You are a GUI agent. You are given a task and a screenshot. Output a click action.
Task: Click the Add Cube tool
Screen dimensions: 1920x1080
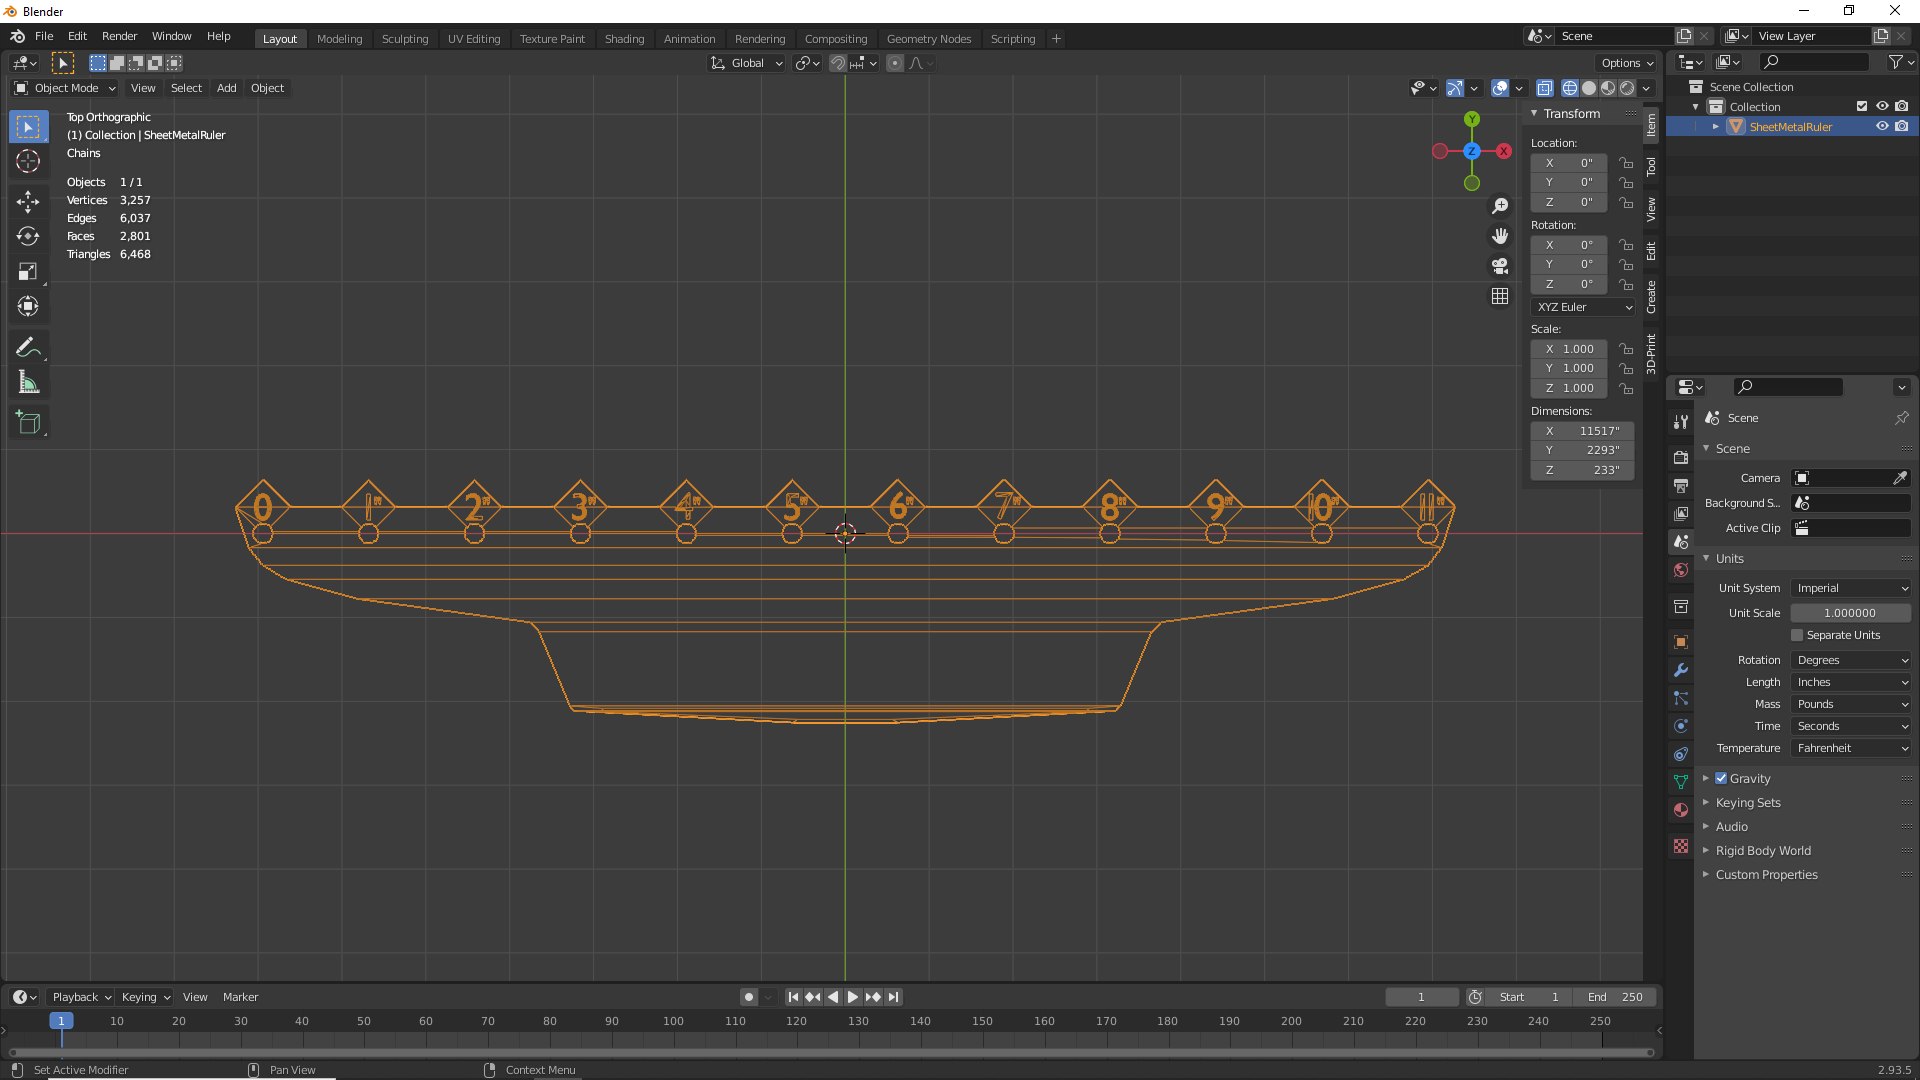pos(28,423)
